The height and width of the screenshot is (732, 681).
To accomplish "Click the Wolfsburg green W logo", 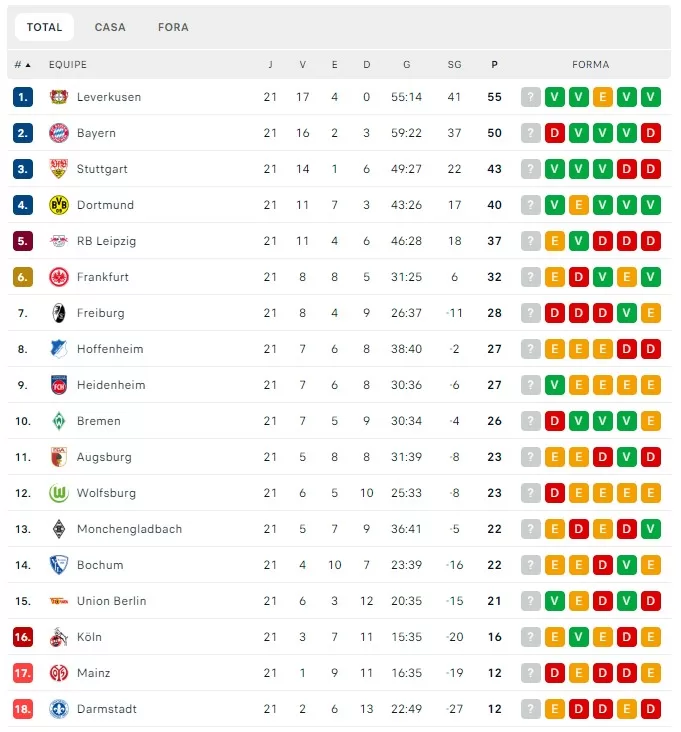I will coord(59,493).
